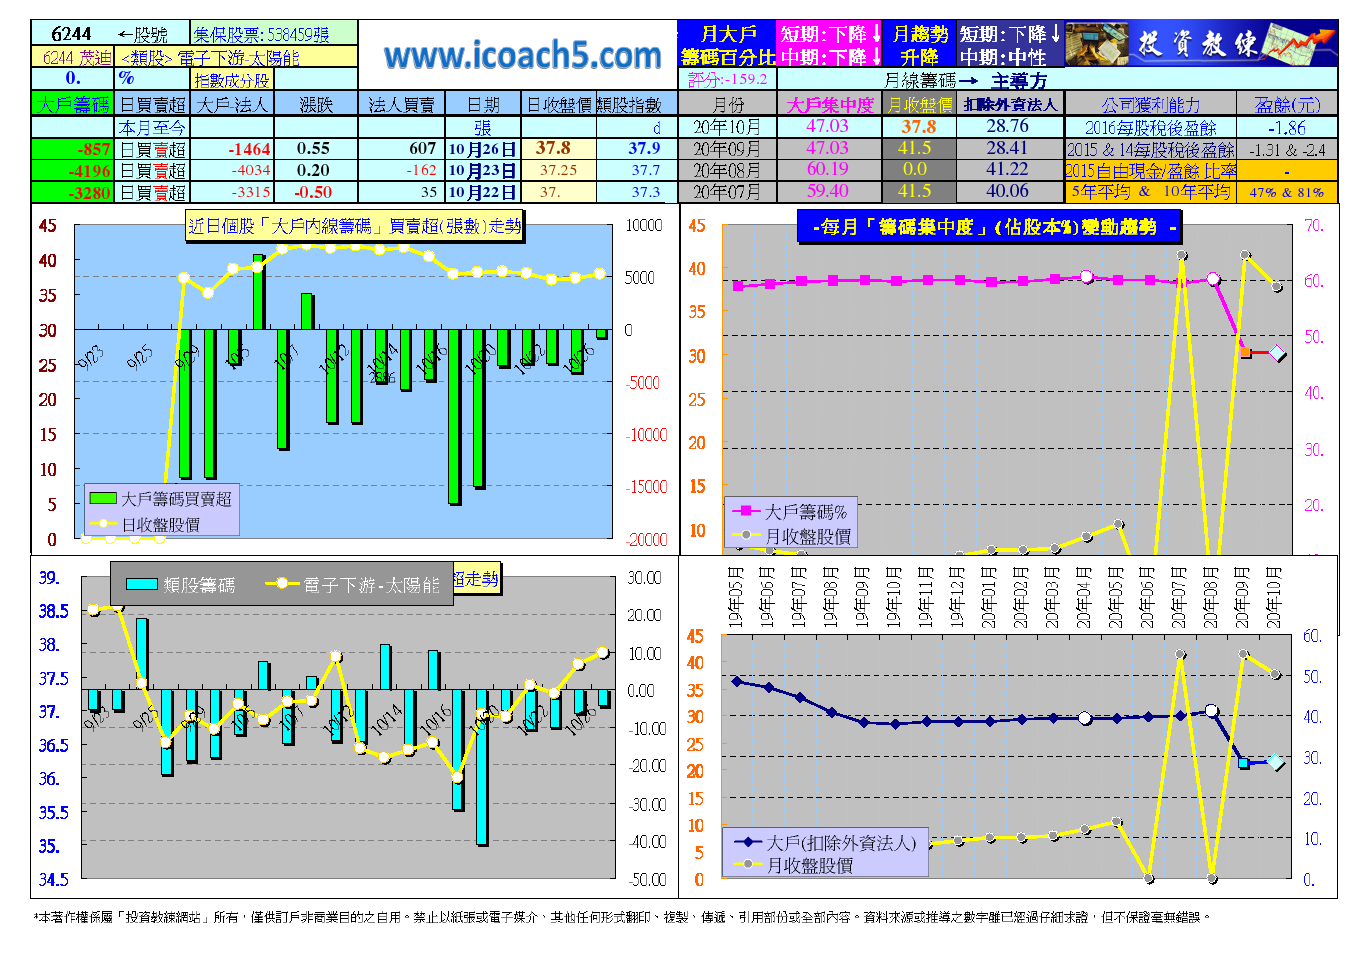
Task: Click the 投資教練 logo banner
Action: 1200,44
